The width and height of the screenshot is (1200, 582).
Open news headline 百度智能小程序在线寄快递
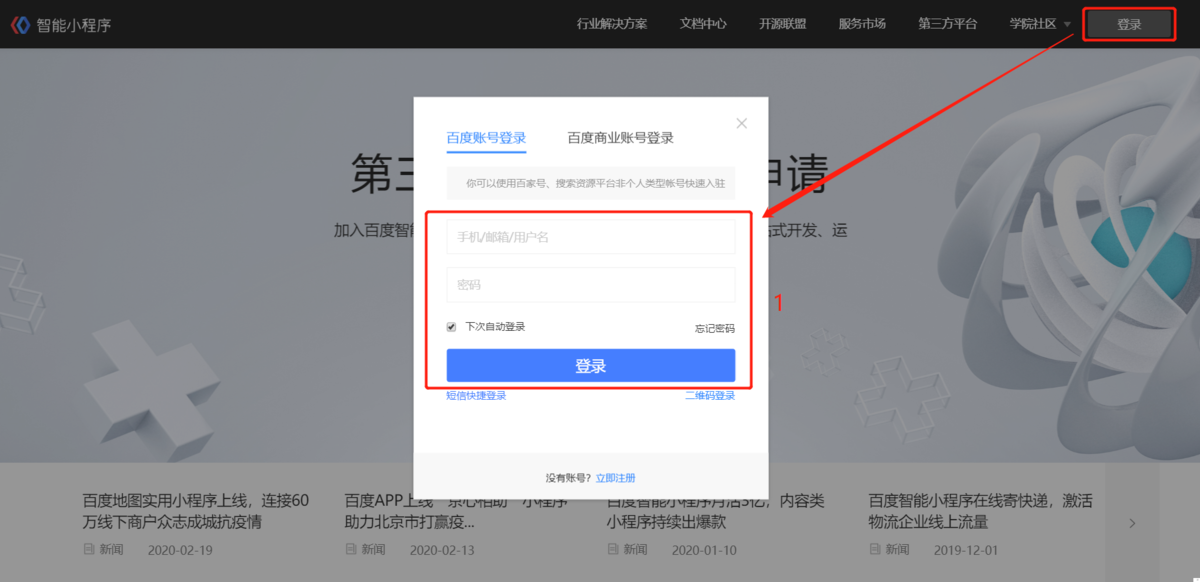[982, 511]
